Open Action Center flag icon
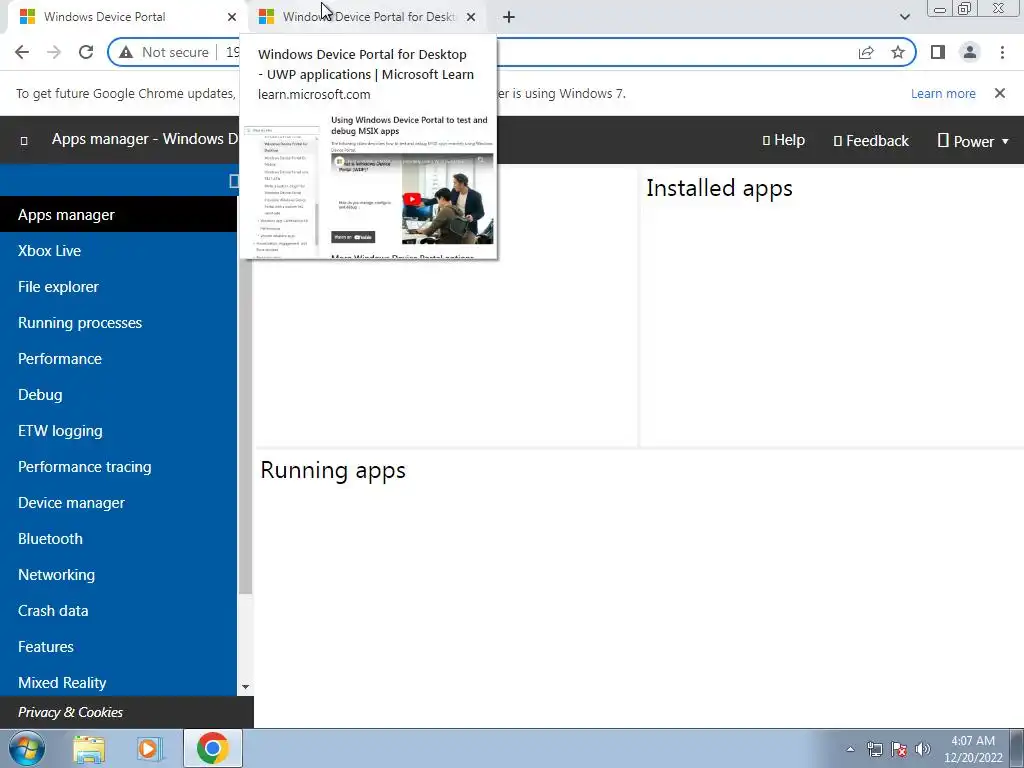Screen dimensions: 1024x768 click(899, 749)
